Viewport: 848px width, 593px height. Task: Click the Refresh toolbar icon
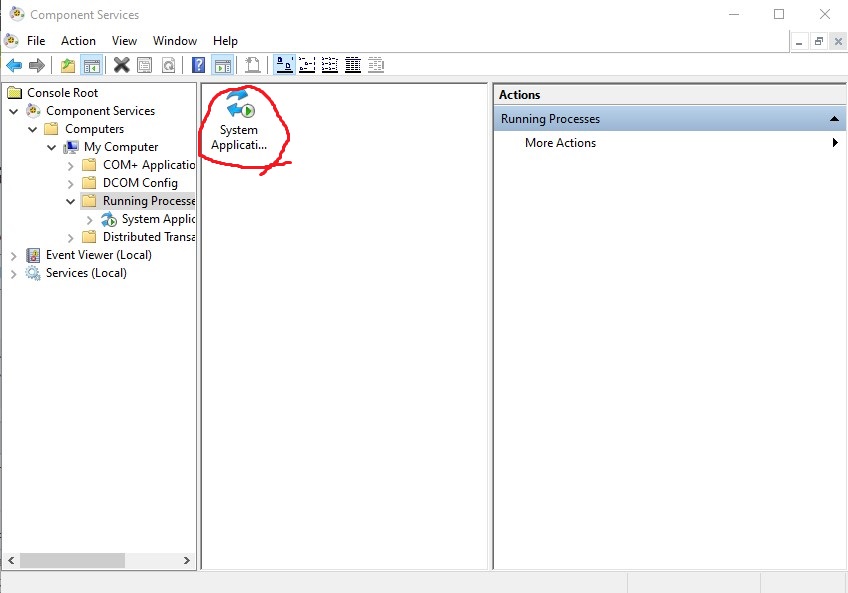pyautogui.click(x=169, y=65)
